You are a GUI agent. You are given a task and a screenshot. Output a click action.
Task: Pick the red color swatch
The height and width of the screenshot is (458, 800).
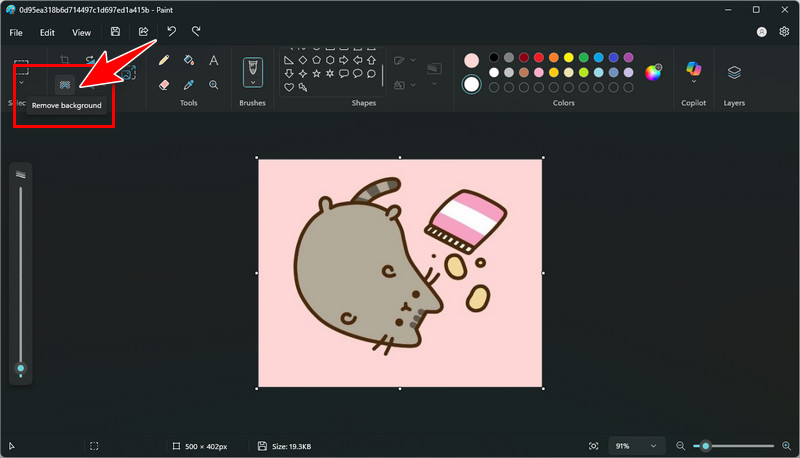pos(539,57)
